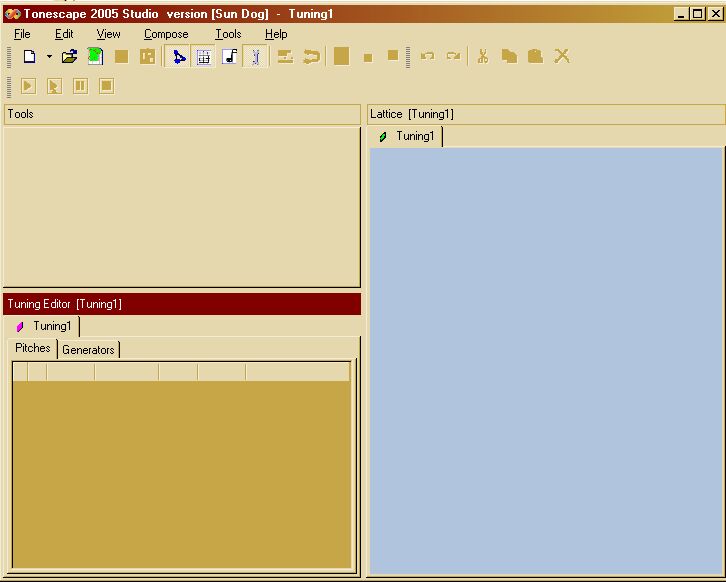Click the Tonescape application icon in the title bar

[13, 14]
